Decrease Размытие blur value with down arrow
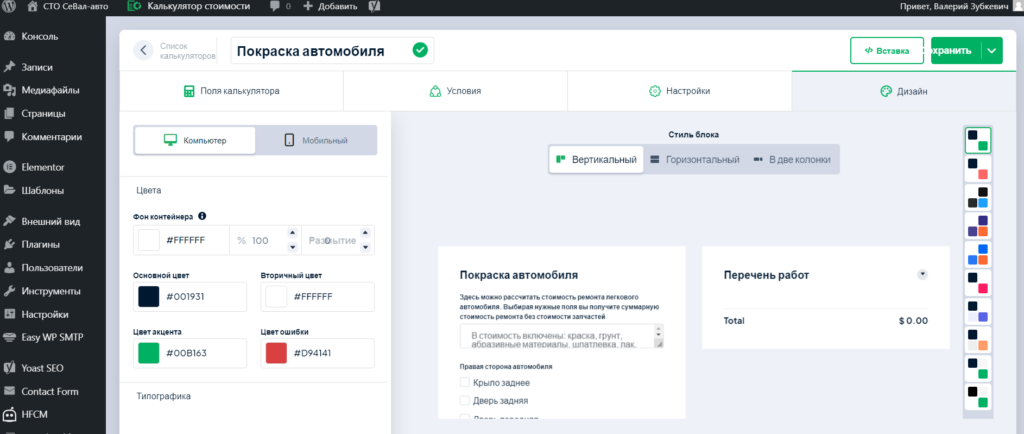 [365, 247]
